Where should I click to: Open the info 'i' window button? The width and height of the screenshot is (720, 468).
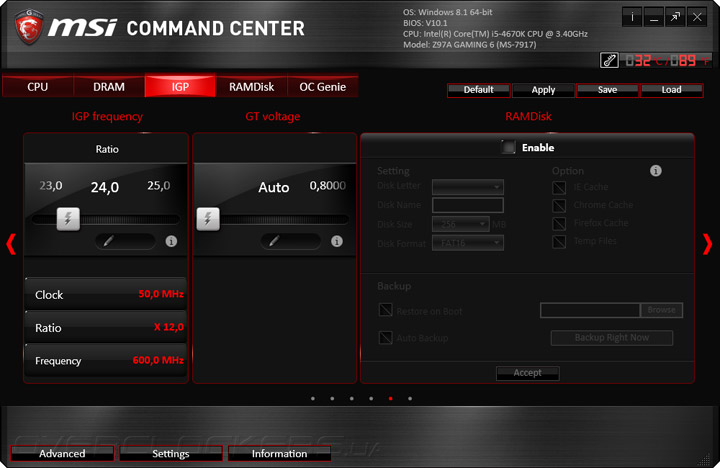pyautogui.click(x=632, y=17)
